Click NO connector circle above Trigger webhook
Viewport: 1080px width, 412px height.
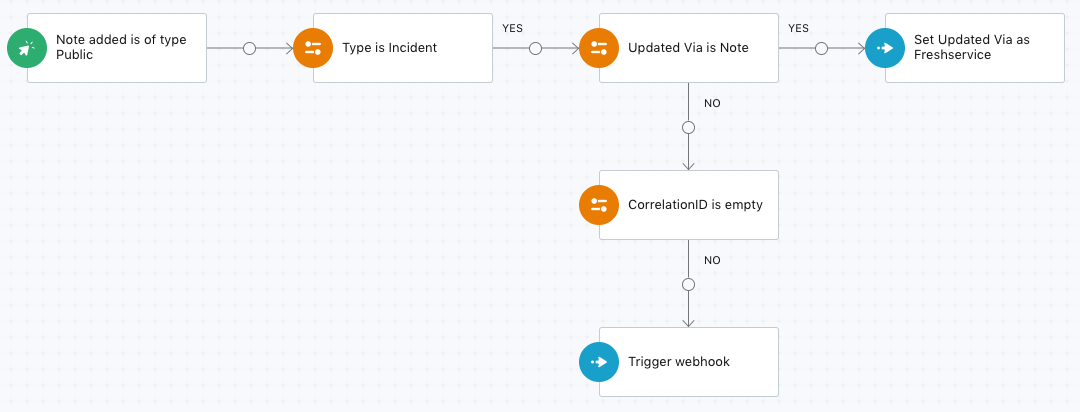point(688,285)
